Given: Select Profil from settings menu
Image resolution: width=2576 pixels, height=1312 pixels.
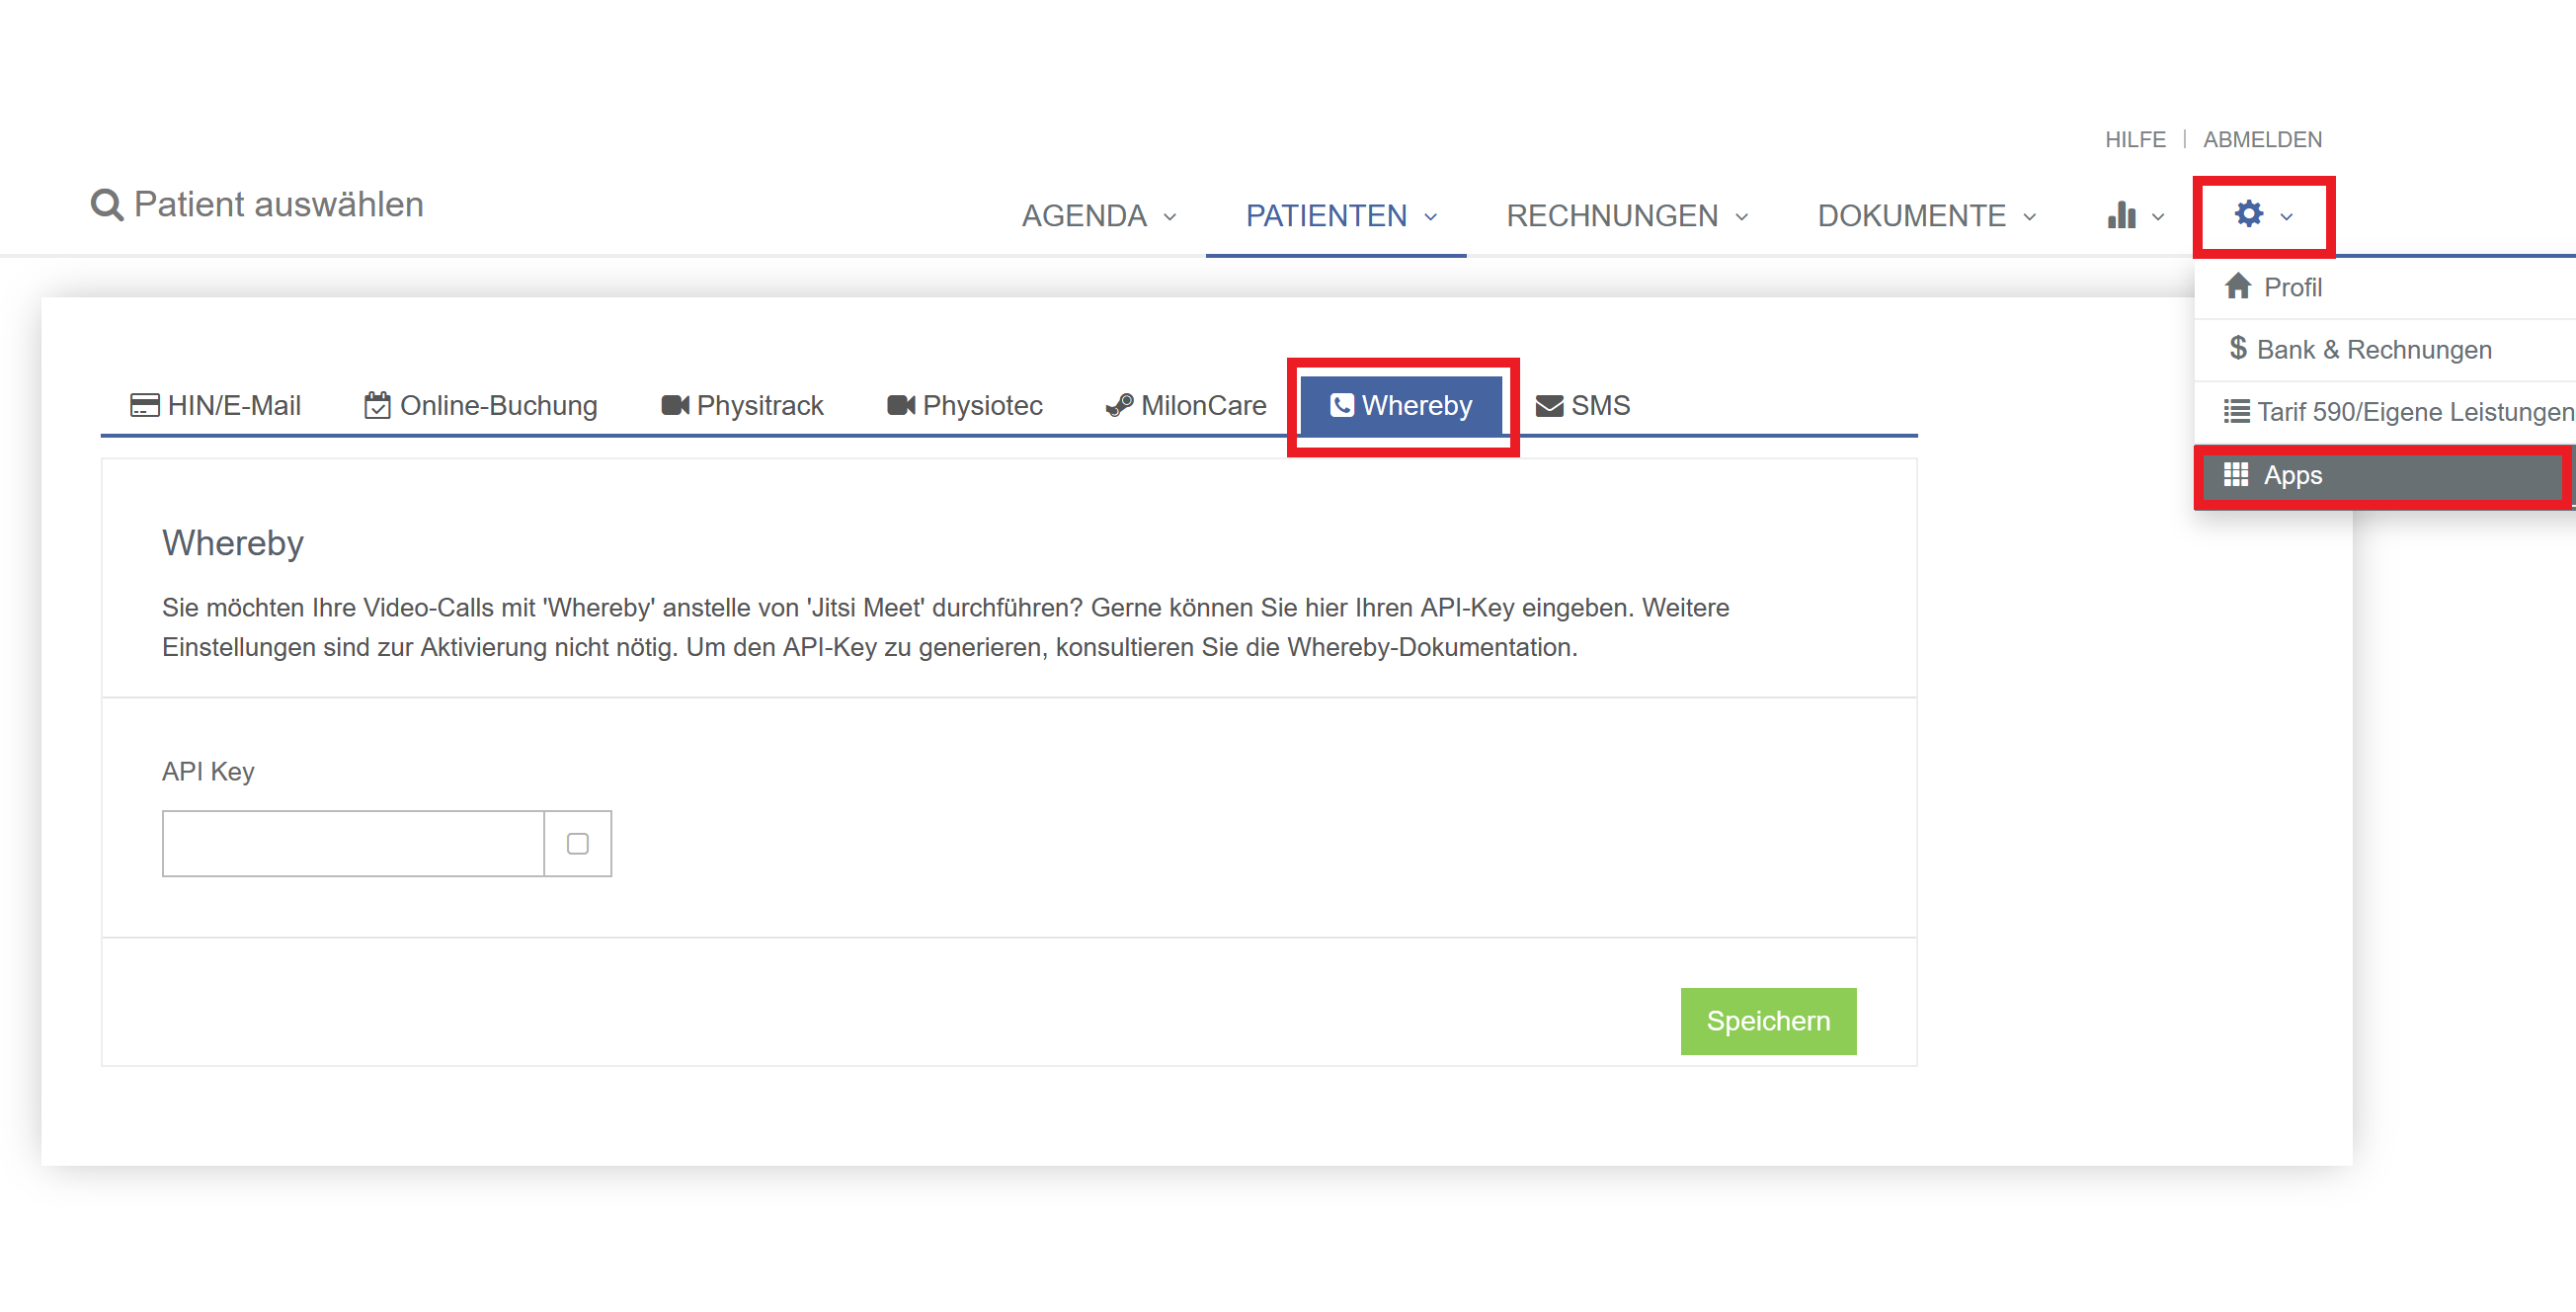Looking at the screenshot, I should click(x=2384, y=288).
